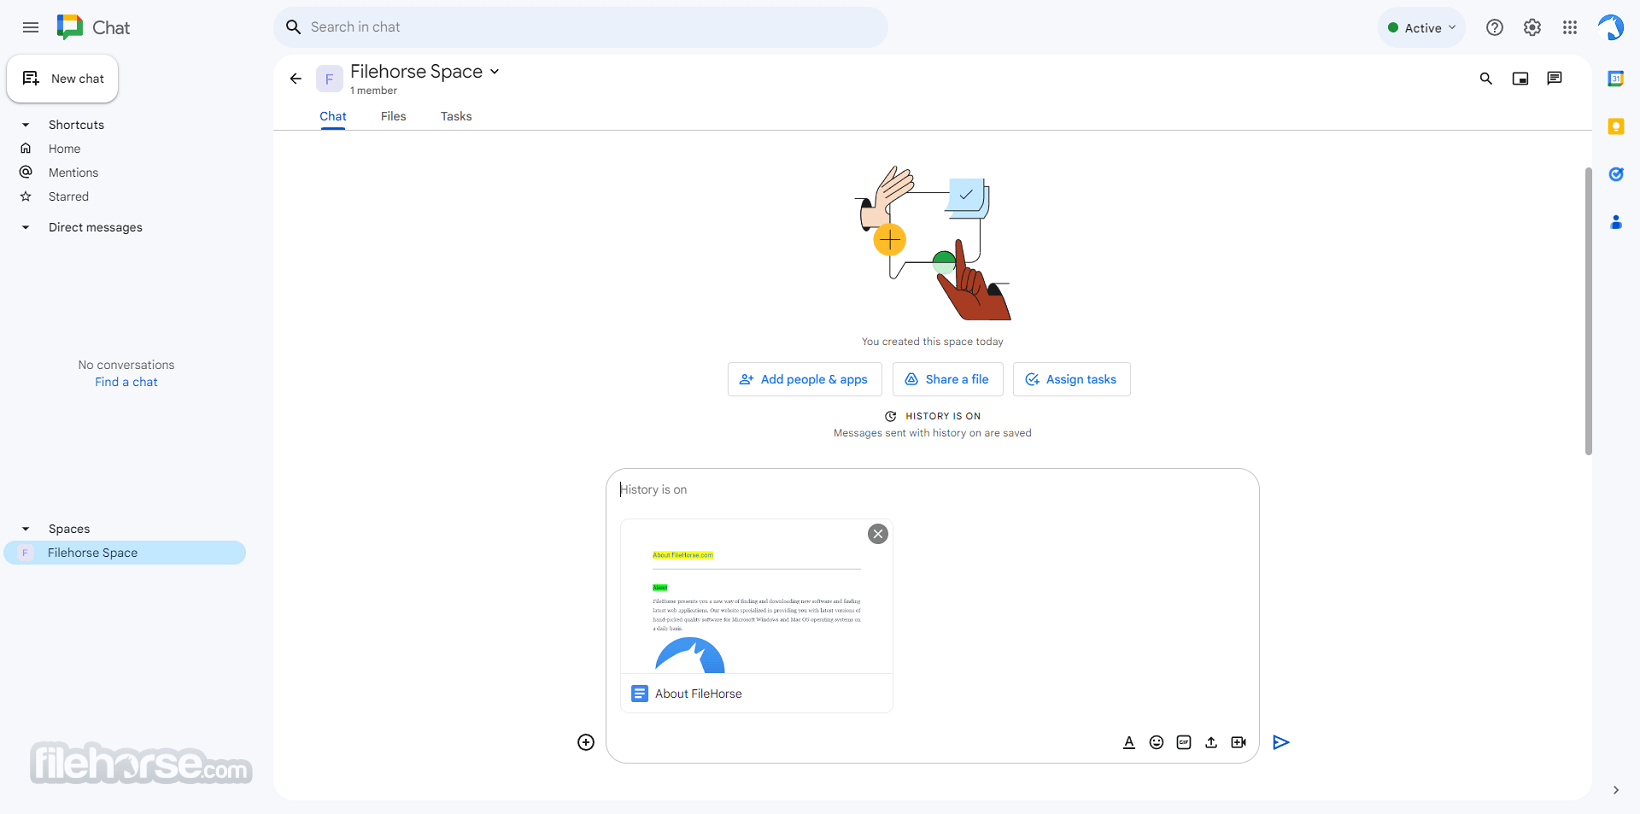This screenshot has height=814, width=1640.
Task: Switch to the Files tab
Action: (x=393, y=116)
